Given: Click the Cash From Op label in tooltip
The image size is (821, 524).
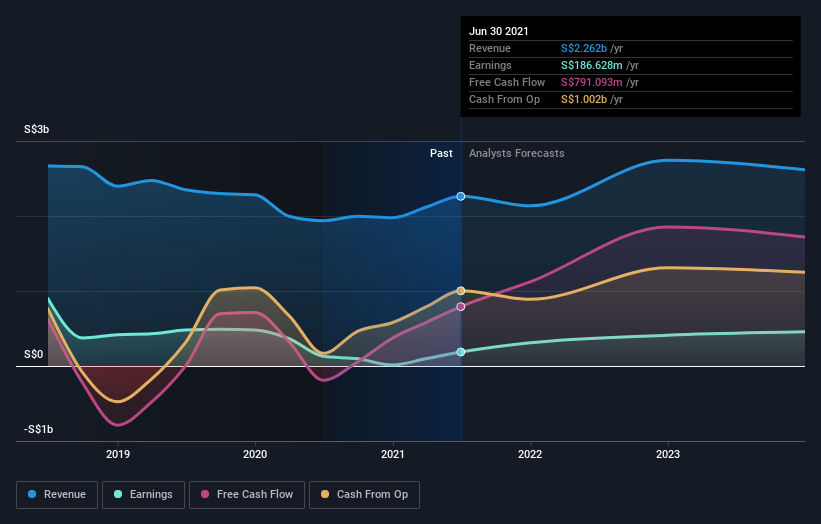Looking at the screenshot, I should (504, 99).
